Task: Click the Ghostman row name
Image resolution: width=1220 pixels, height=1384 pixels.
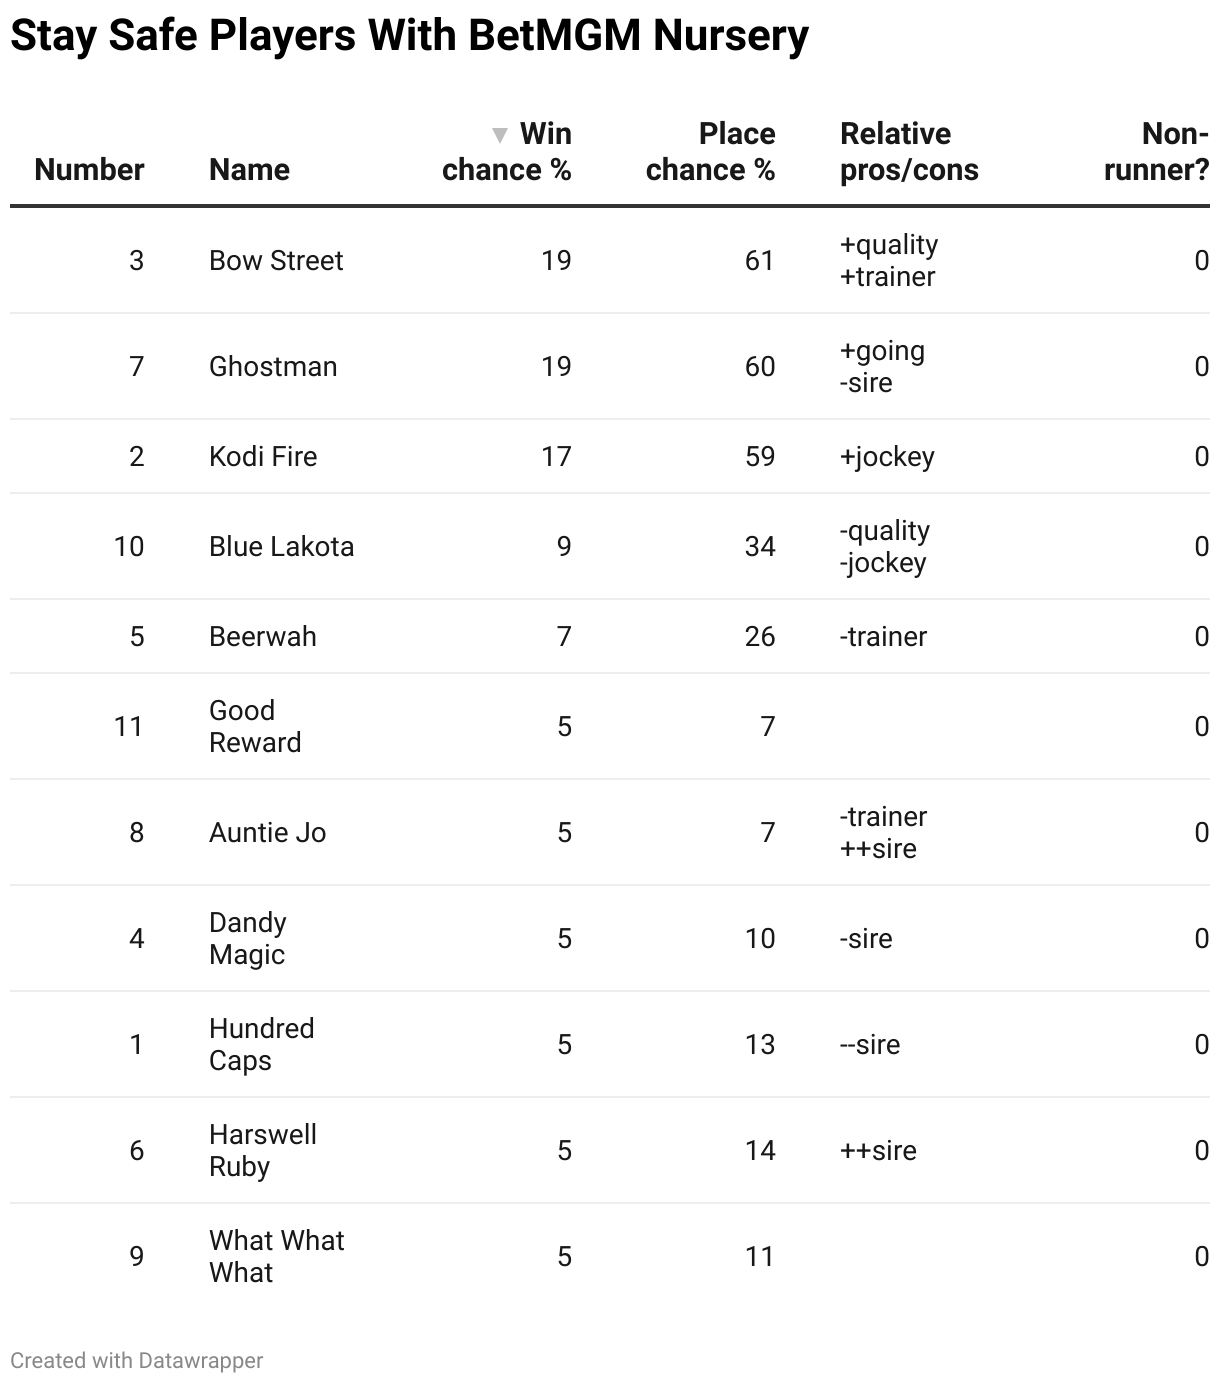Action: coord(273,367)
